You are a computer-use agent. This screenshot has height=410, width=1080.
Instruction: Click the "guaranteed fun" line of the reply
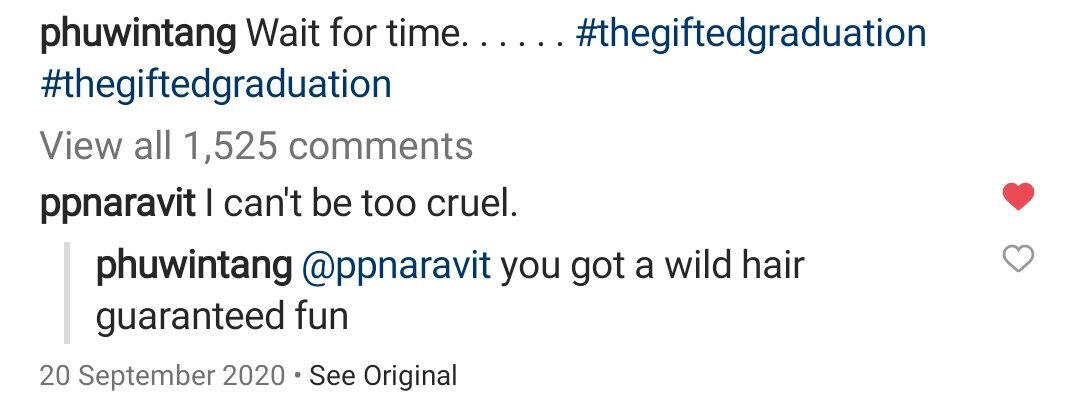click(222, 317)
